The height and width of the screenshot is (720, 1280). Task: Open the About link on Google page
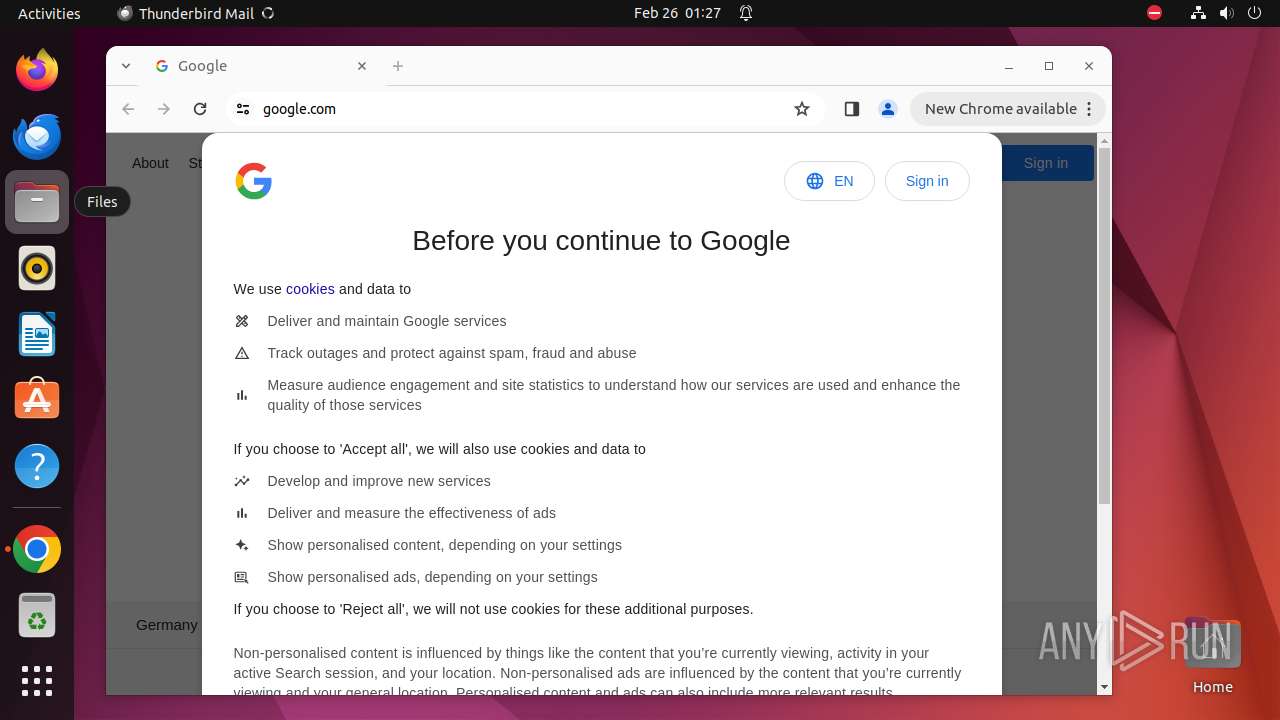coord(150,163)
